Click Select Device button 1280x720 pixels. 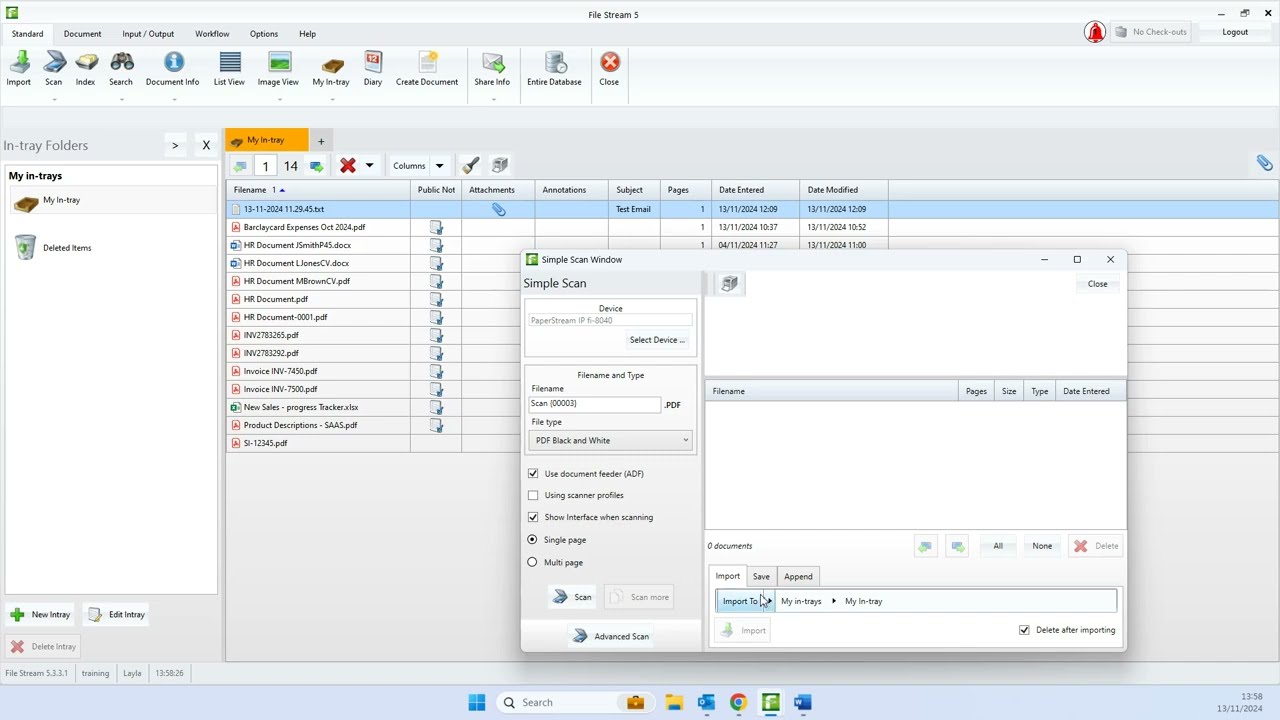657,340
